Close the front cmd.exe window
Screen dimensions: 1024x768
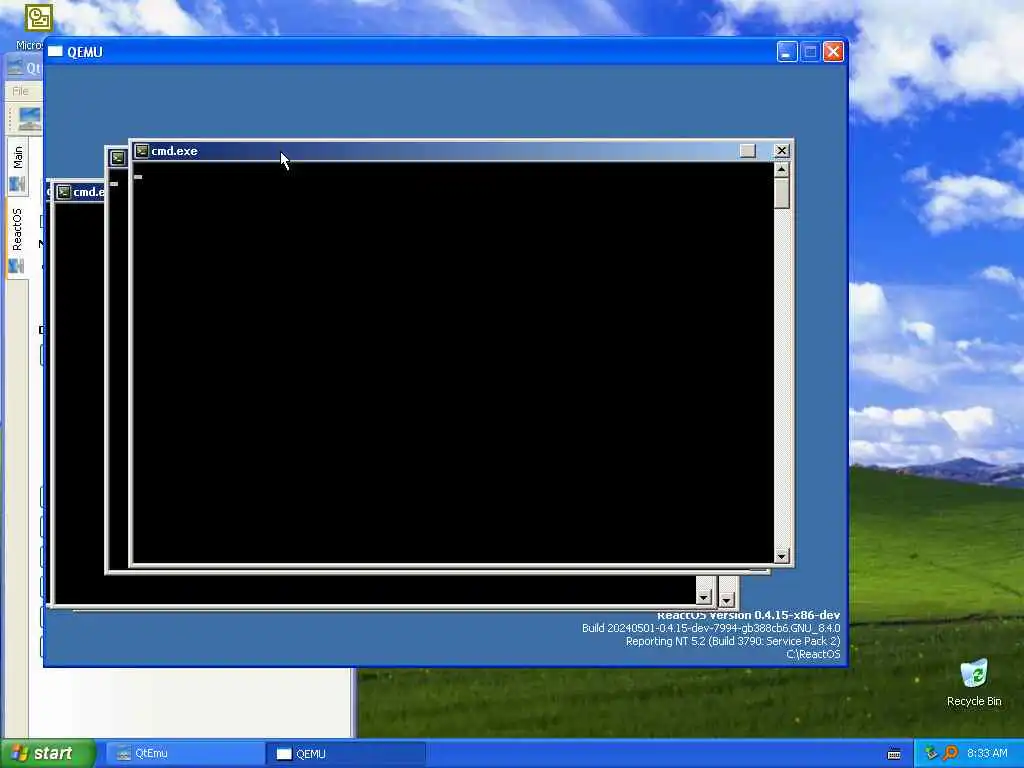click(x=782, y=151)
